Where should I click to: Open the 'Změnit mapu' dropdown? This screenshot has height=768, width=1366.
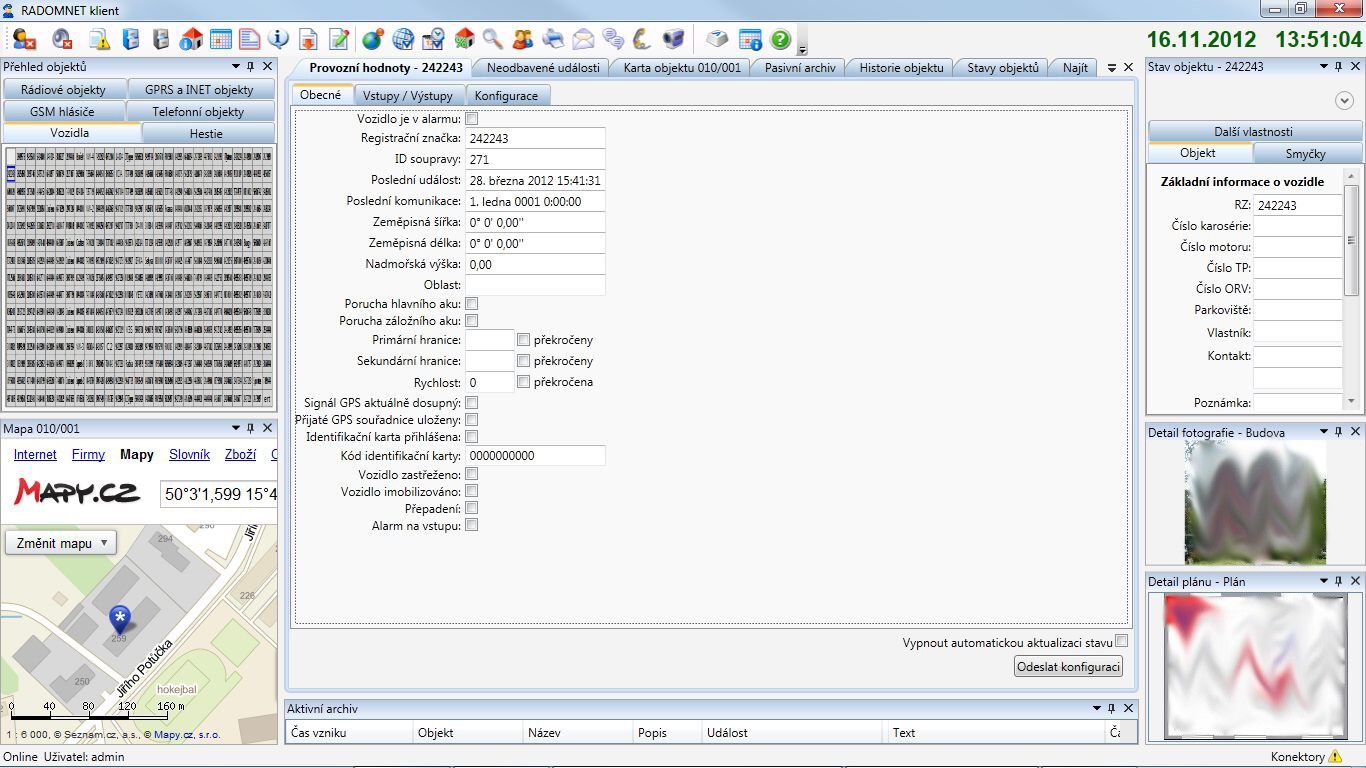pyautogui.click(x=61, y=543)
